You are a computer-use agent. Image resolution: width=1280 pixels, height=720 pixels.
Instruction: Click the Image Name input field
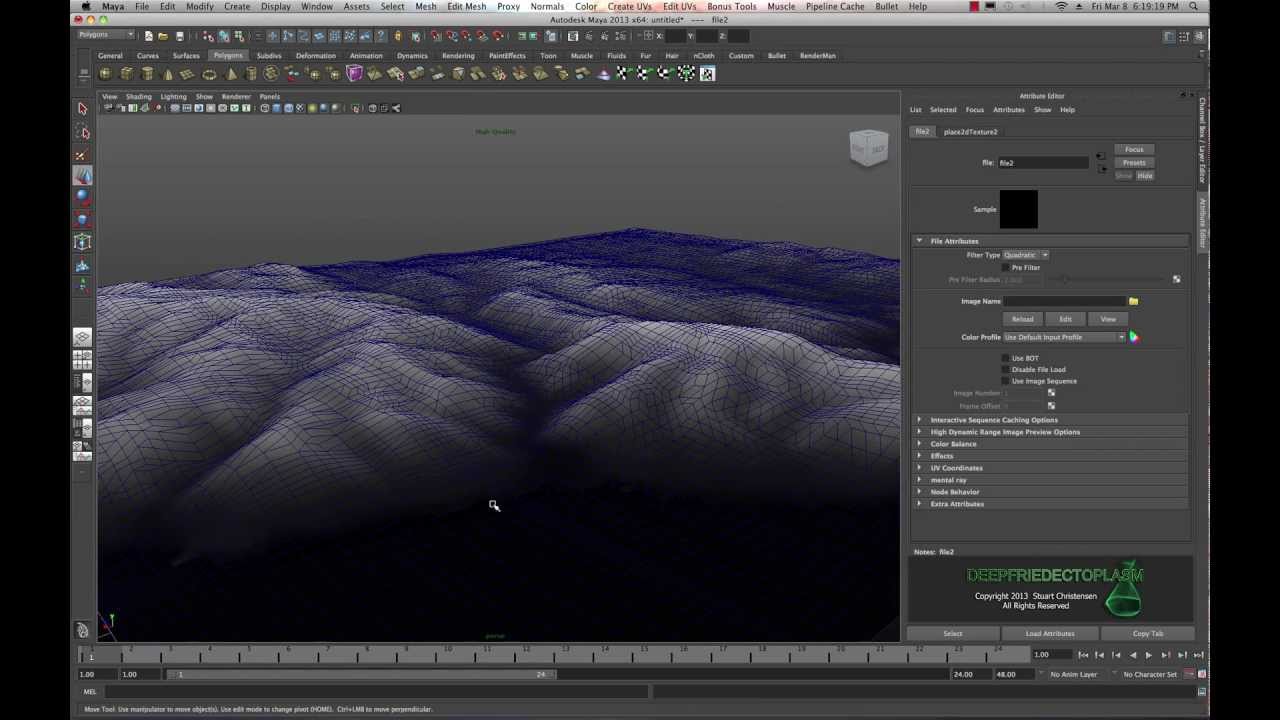click(x=1065, y=301)
